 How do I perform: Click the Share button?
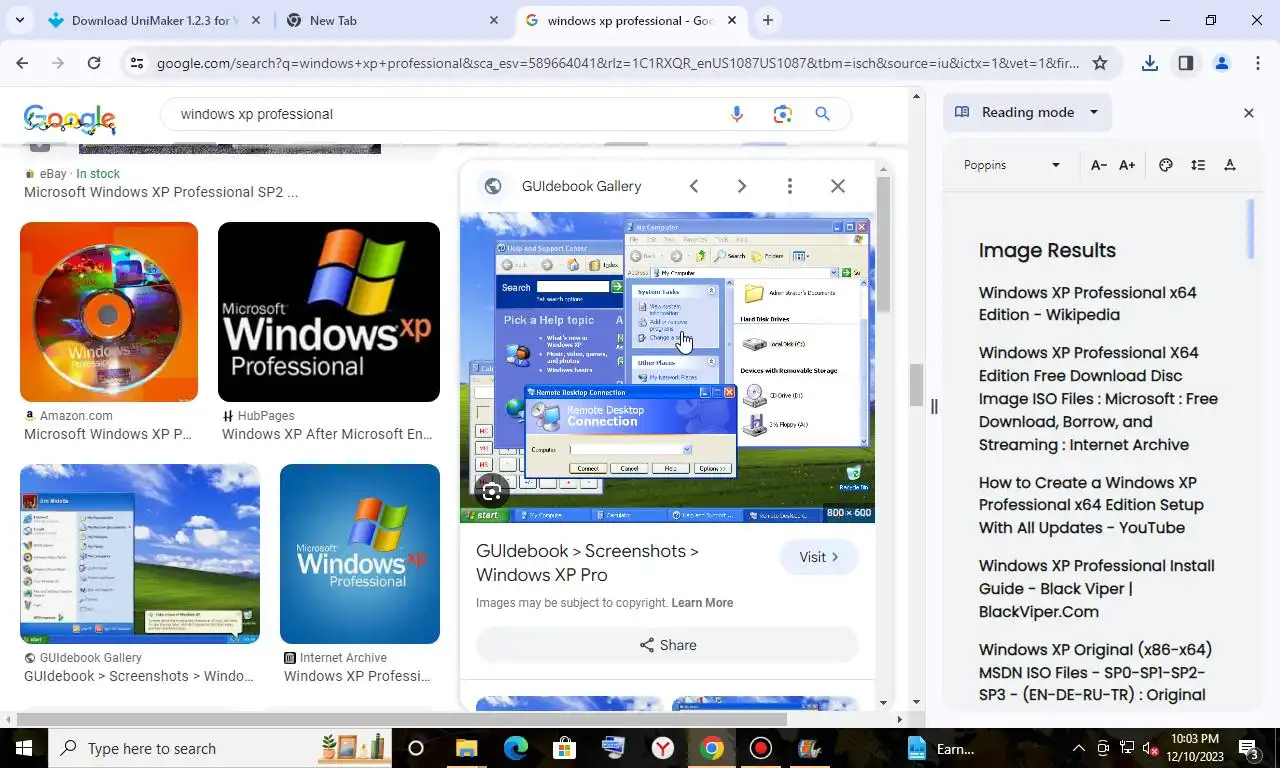[667, 645]
